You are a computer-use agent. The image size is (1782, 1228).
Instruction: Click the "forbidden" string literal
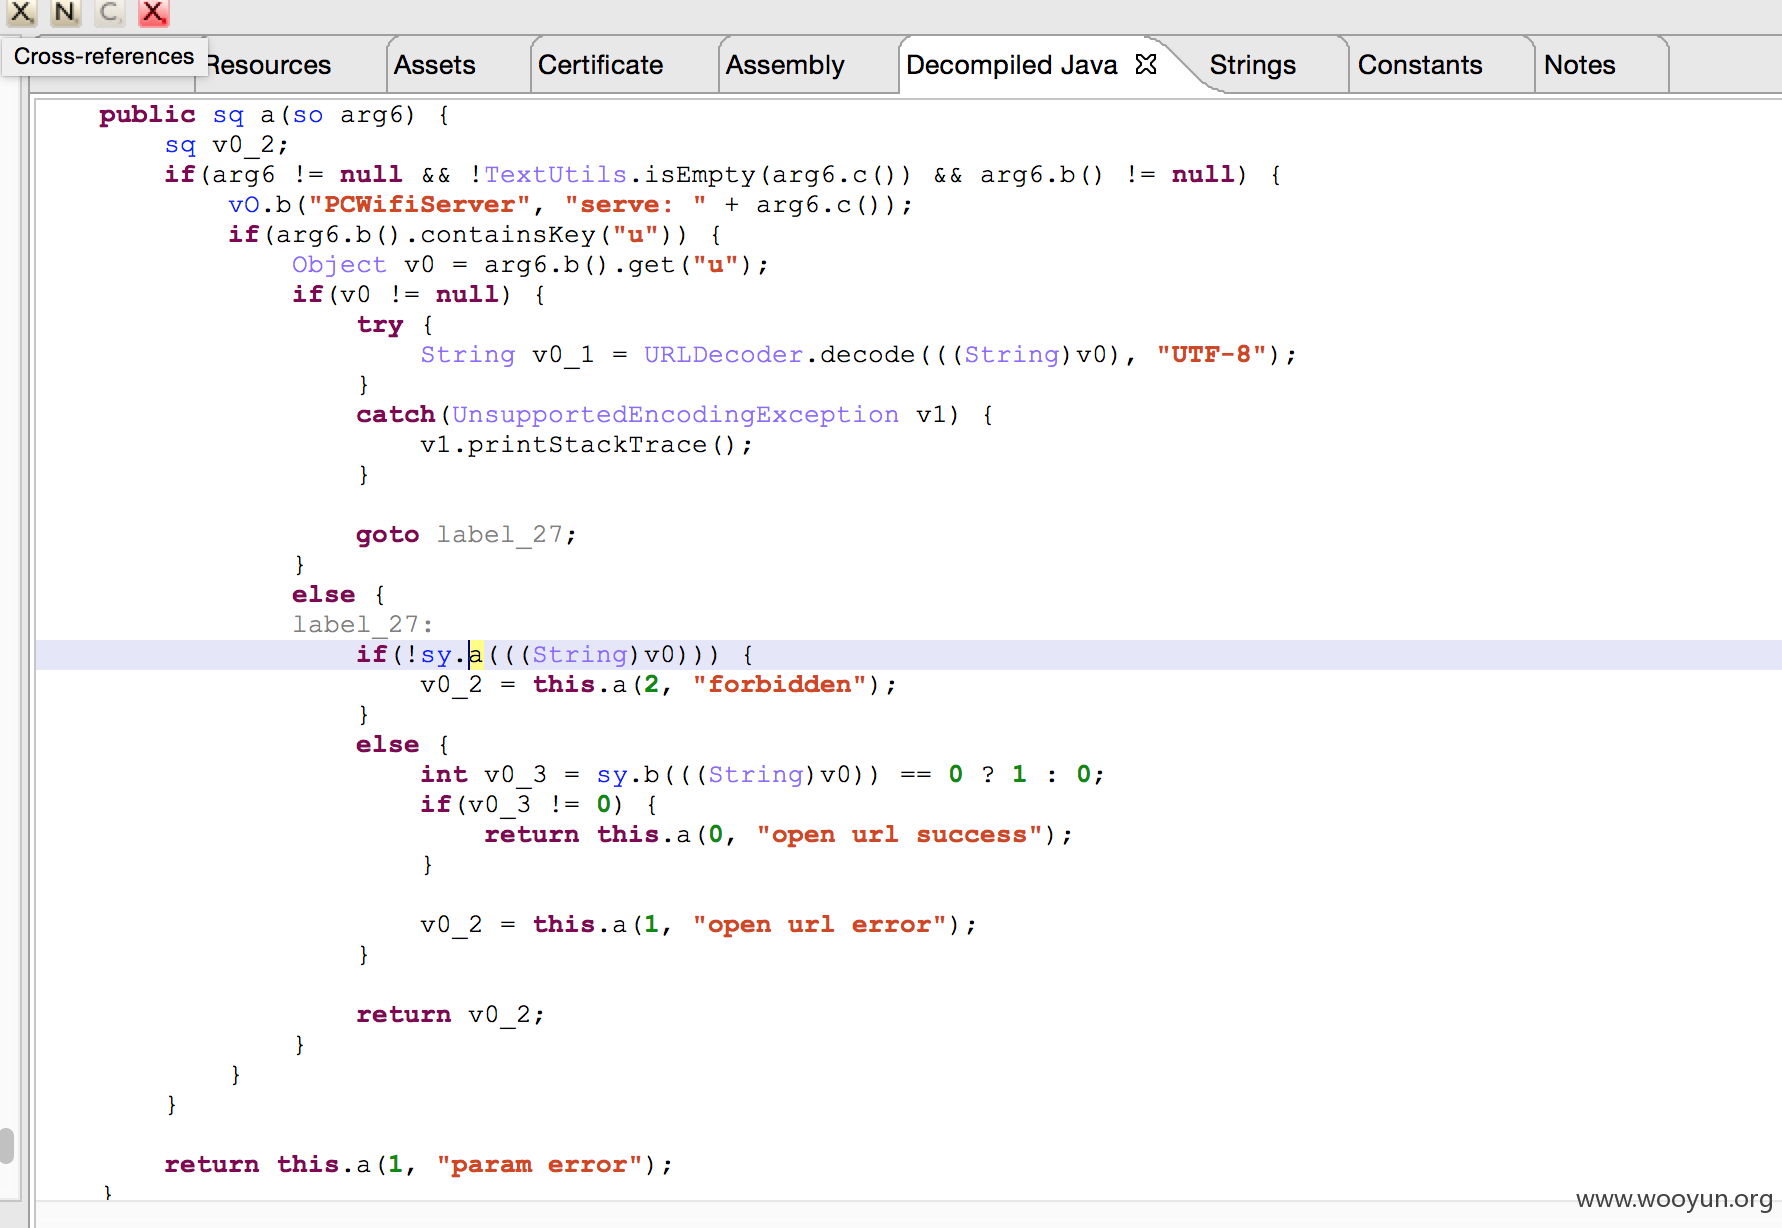pyautogui.click(x=780, y=685)
